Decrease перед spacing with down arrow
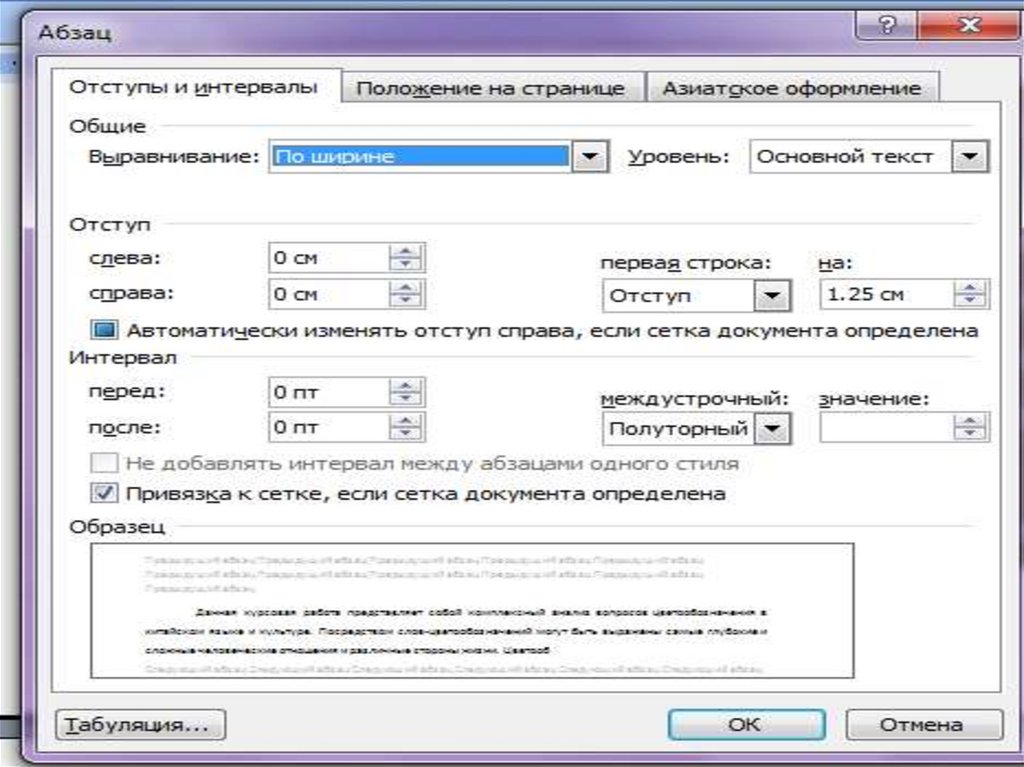 click(x=406, y=399)
